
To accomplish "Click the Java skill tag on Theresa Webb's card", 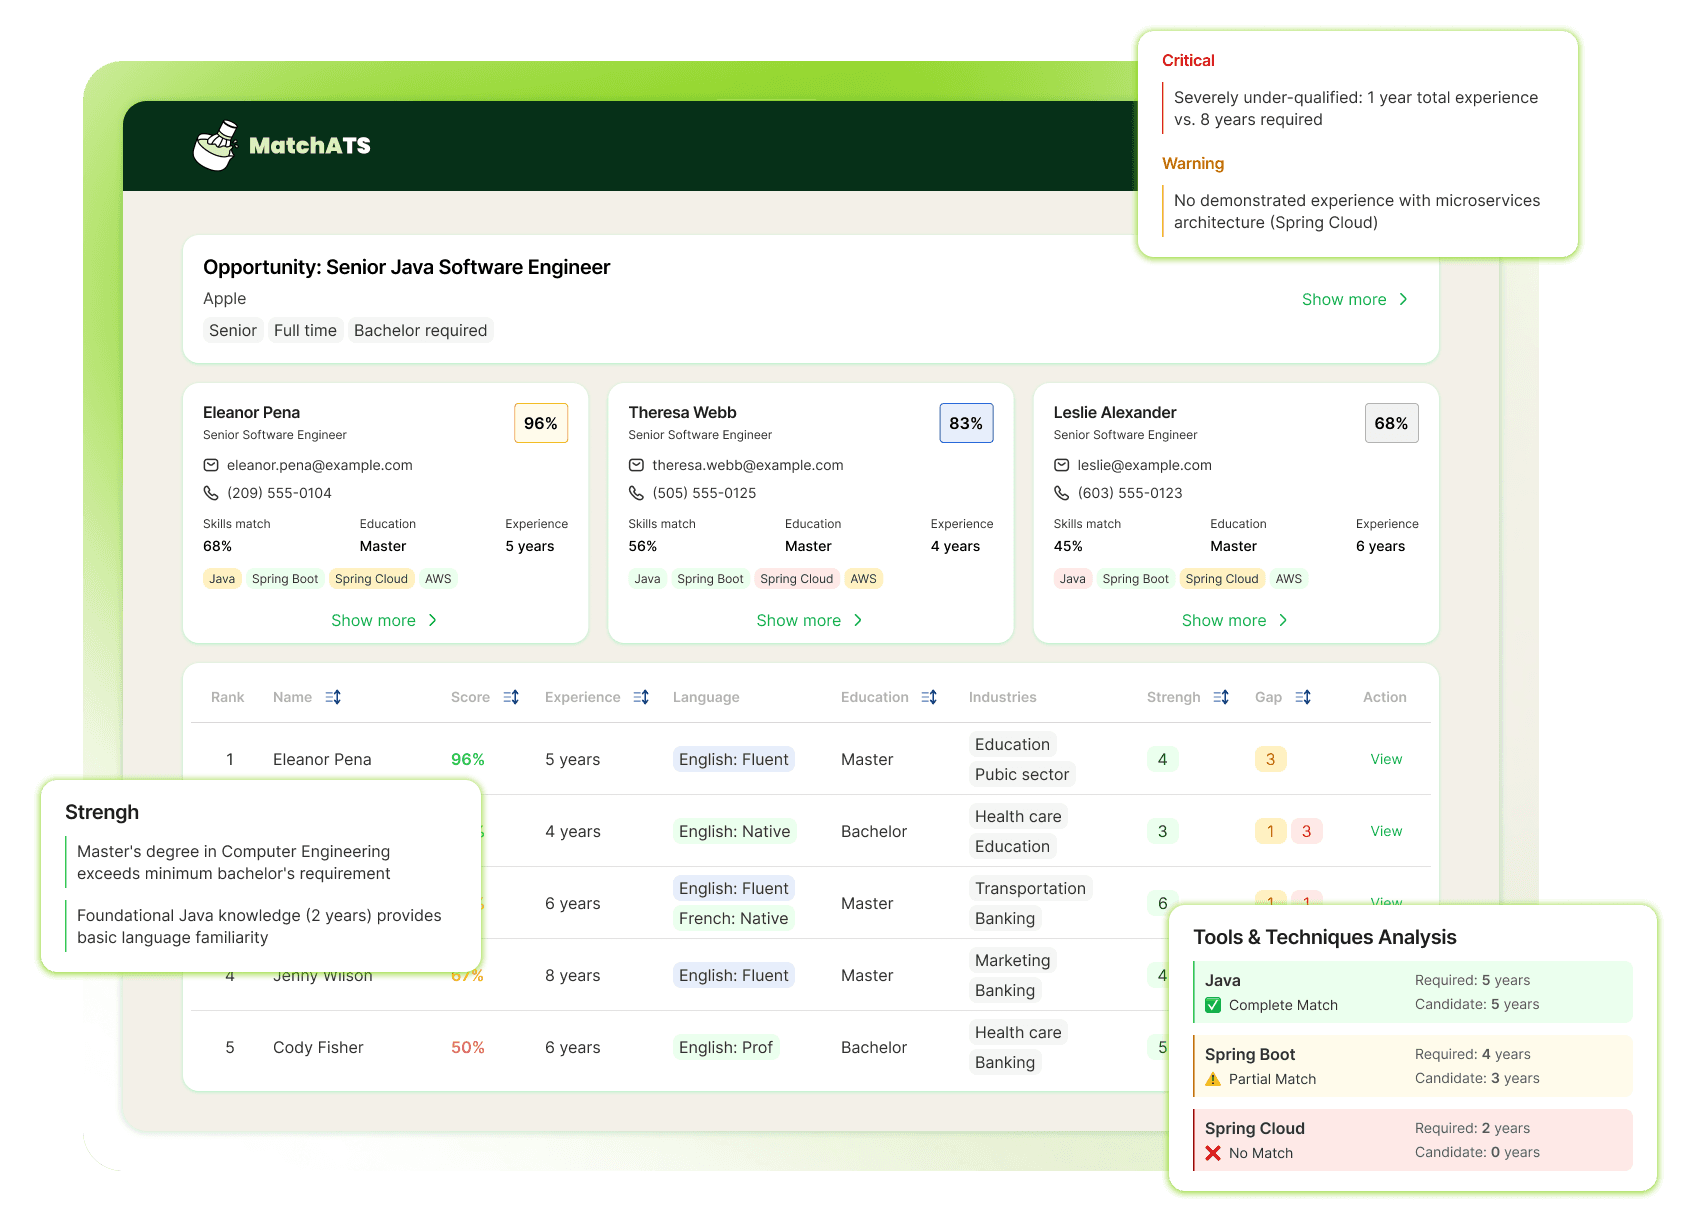I will pos(647,578).
